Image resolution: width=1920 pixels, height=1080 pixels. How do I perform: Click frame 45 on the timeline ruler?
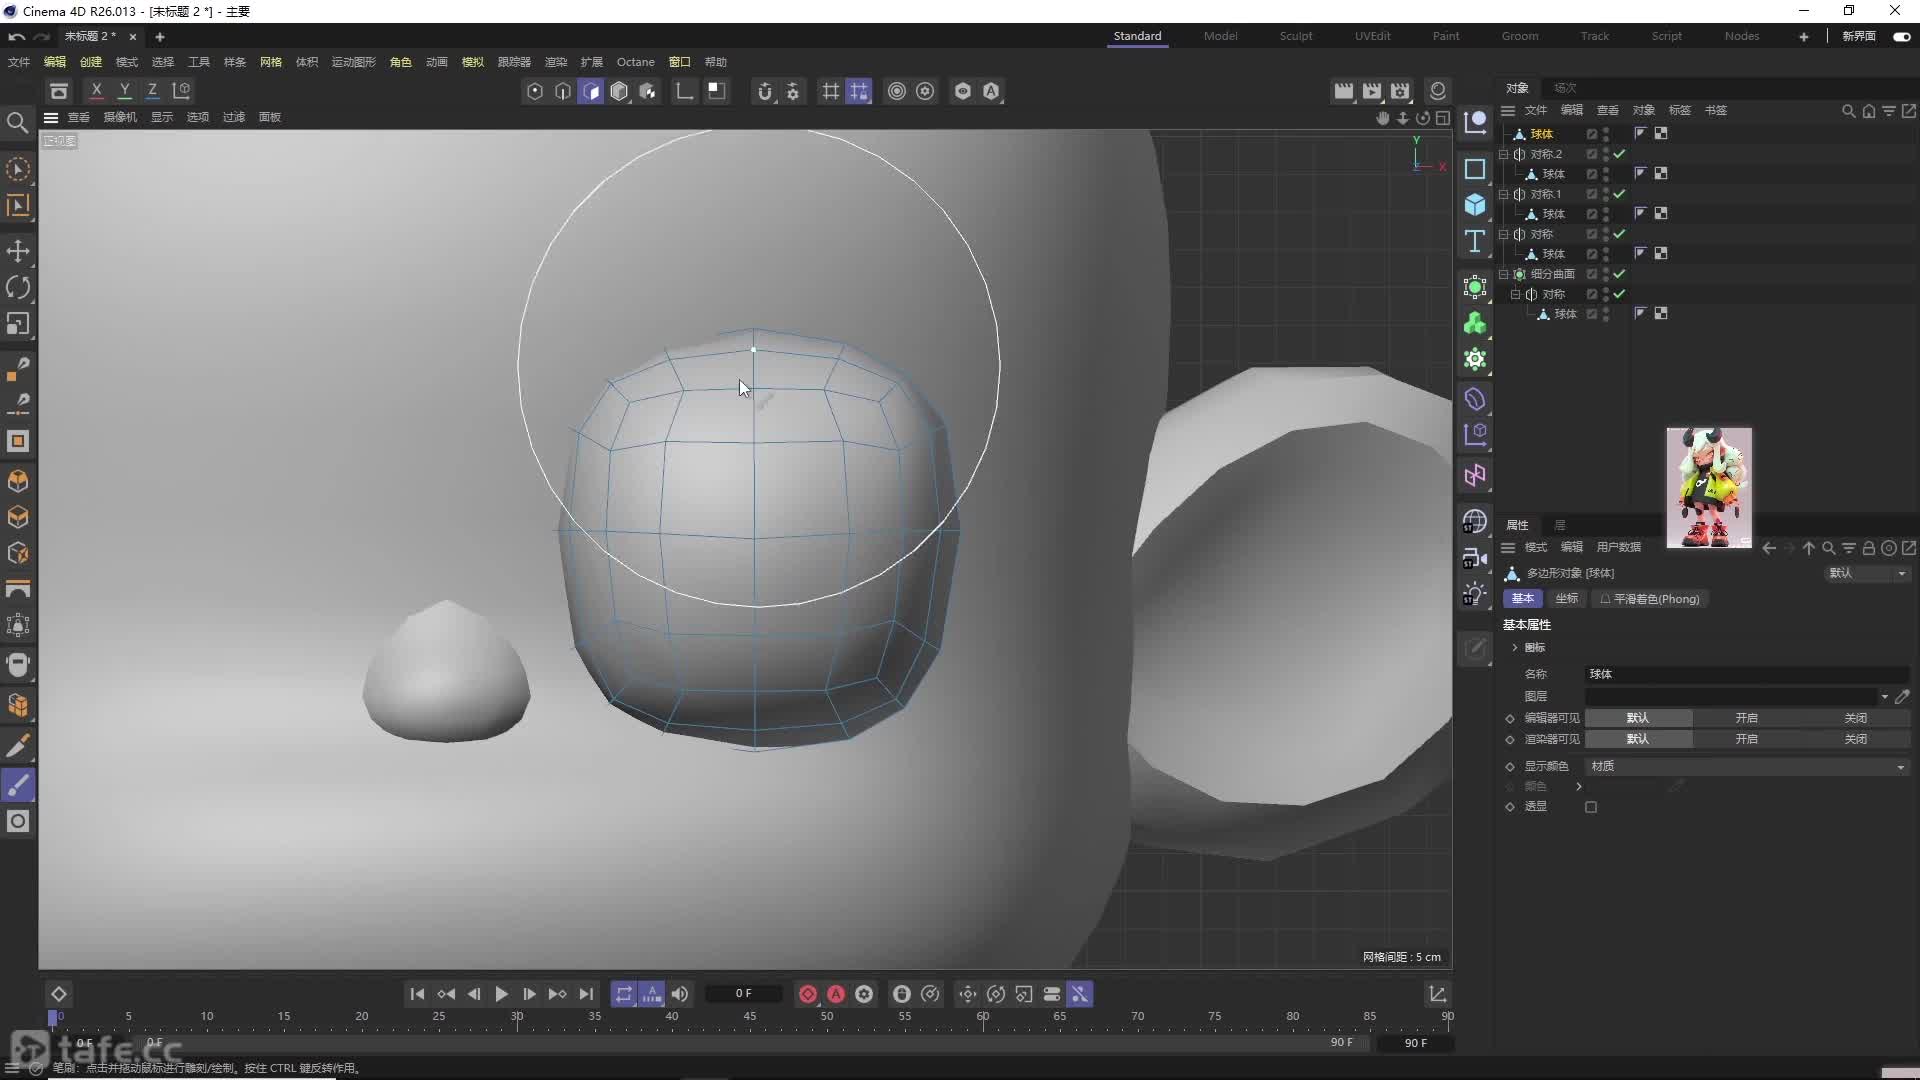tap(749, 1016)
